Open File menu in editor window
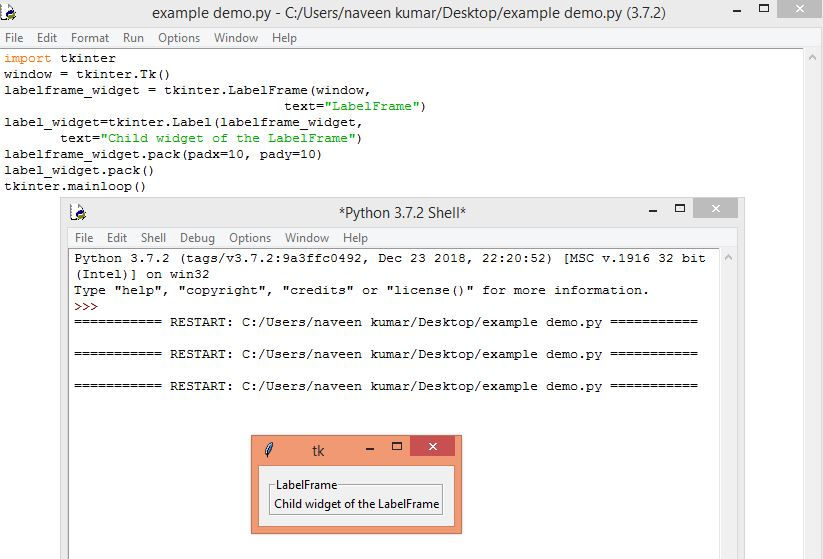 point(14,38)
